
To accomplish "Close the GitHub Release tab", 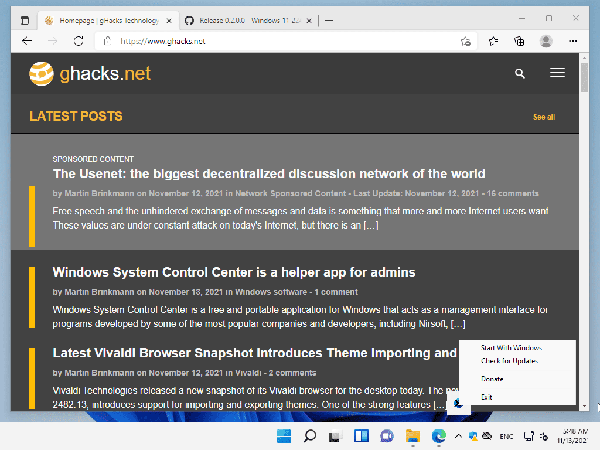I will point(309,21).
